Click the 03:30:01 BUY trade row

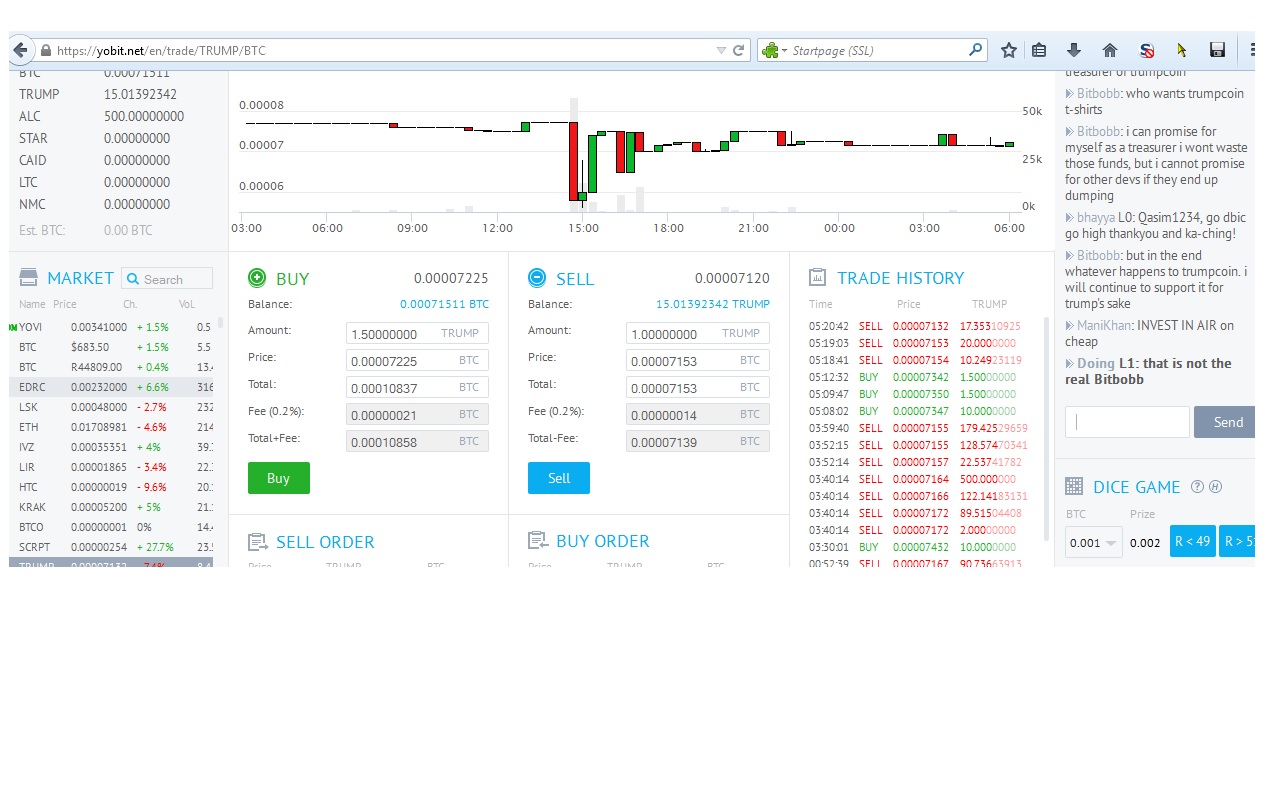coord(918,547)
